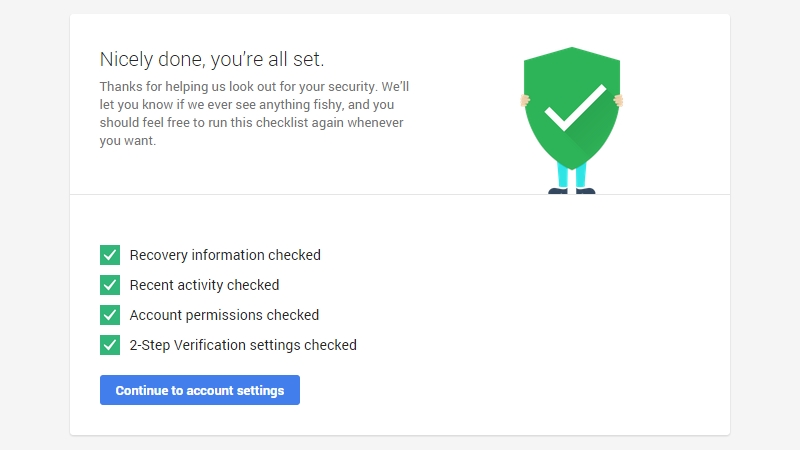Toggle the Recovery information checked checkbox
The width and height of the screenshot is (800, 450).
110,255
